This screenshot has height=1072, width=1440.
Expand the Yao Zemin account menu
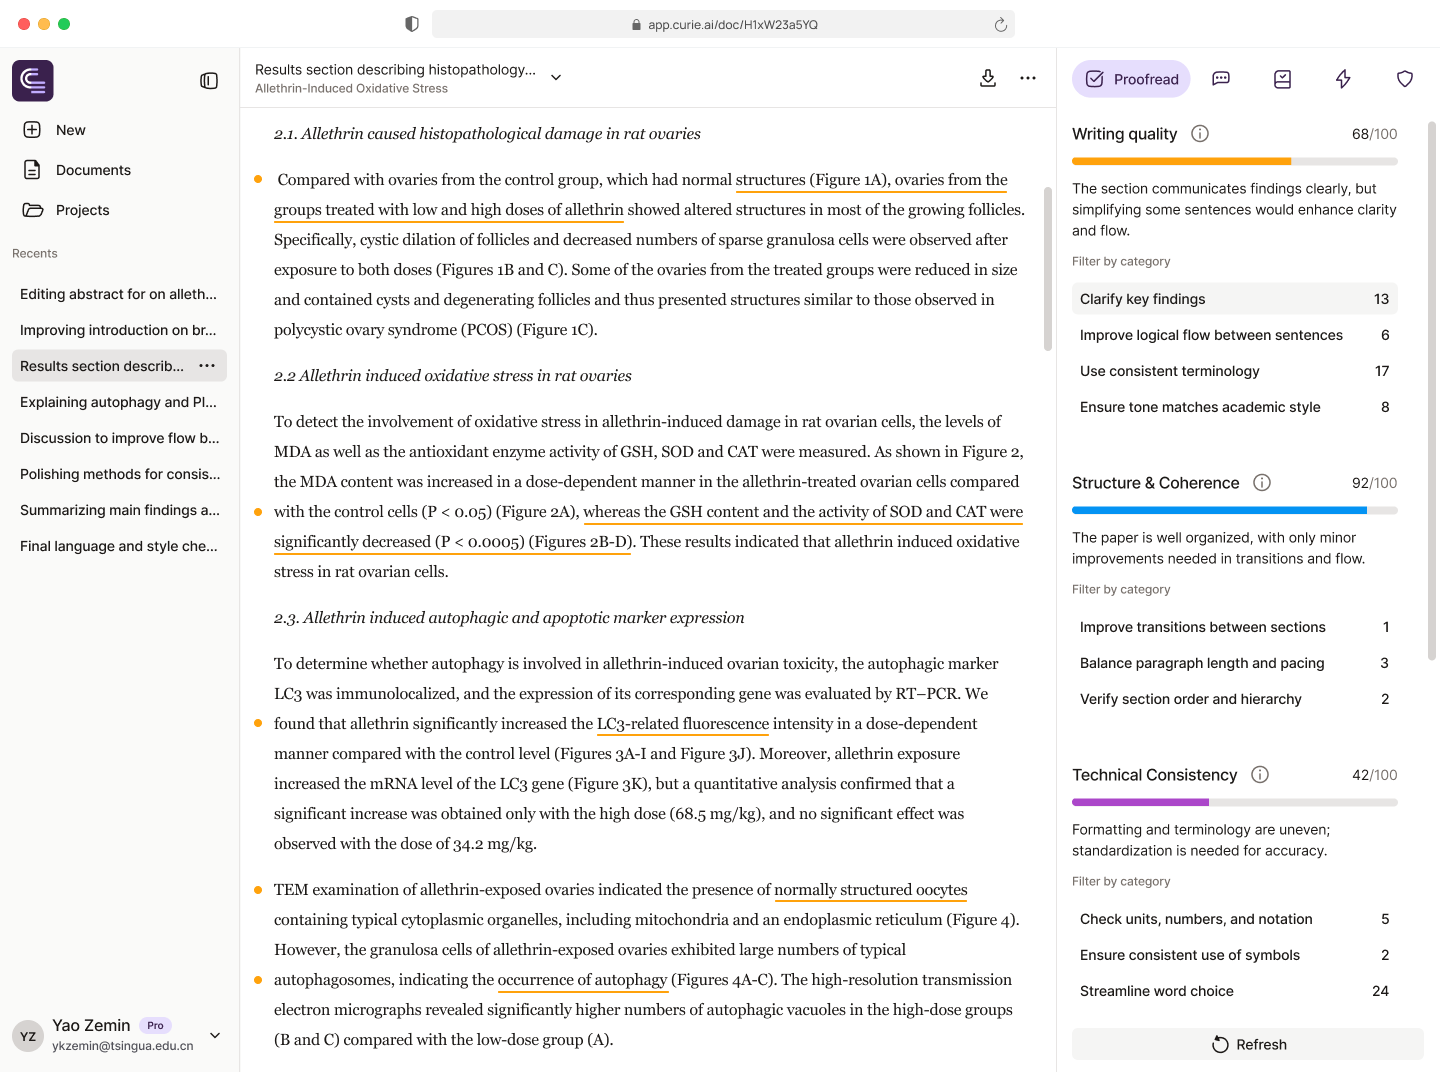coord(215,1035)
